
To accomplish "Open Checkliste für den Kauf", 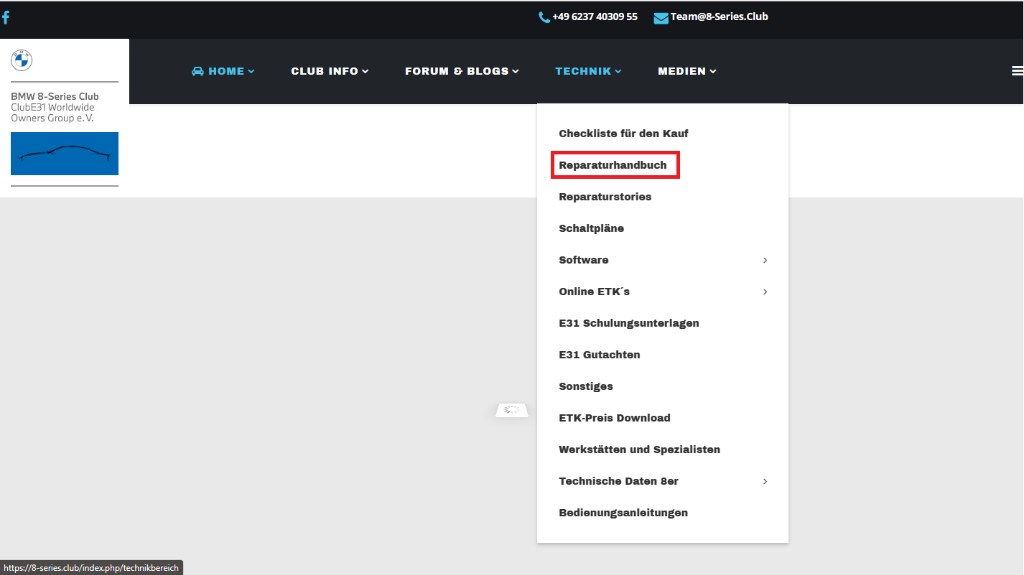I will click(623, 133).
